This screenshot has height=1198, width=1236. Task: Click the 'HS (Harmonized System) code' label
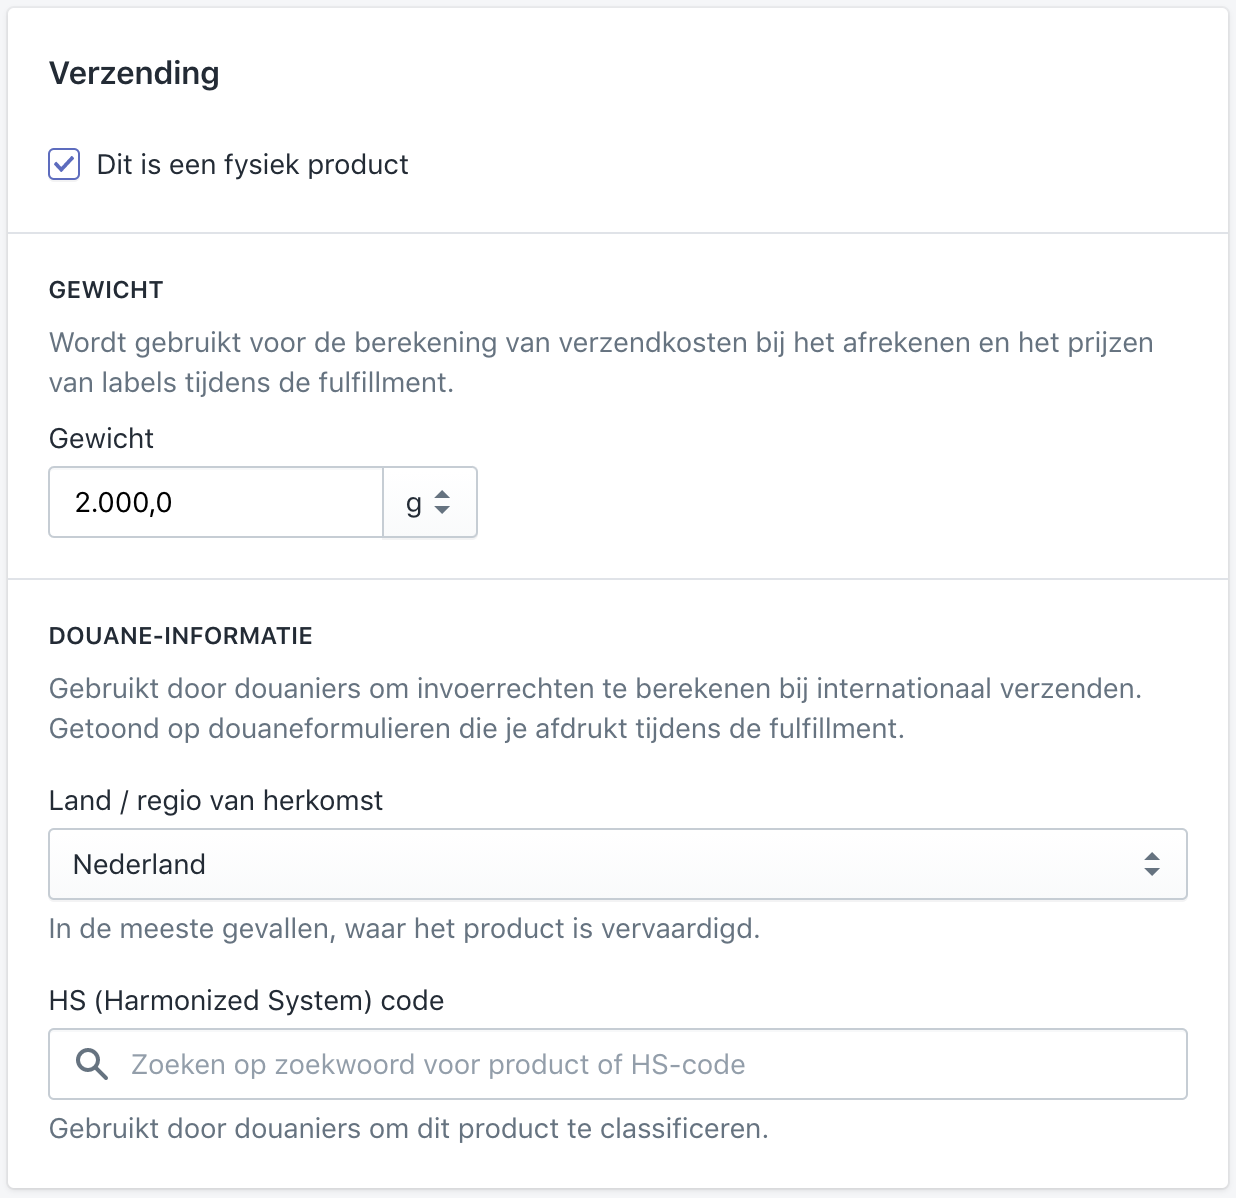click(x=246, y=1000)
